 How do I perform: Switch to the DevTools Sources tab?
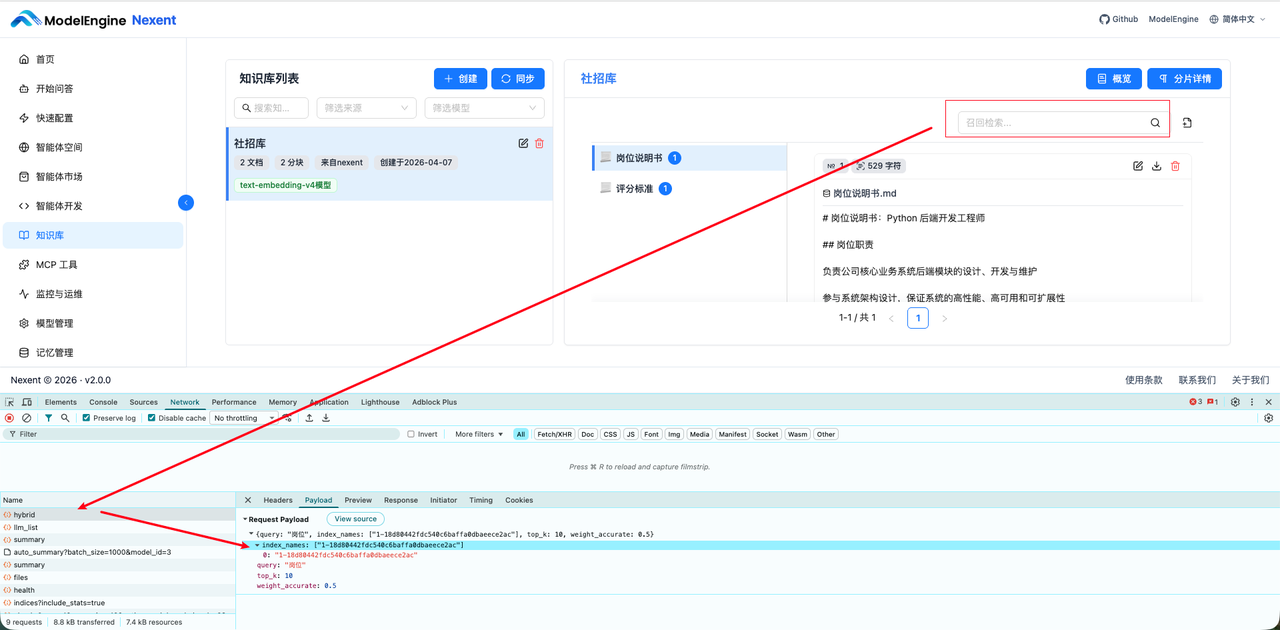click(144, 402)
